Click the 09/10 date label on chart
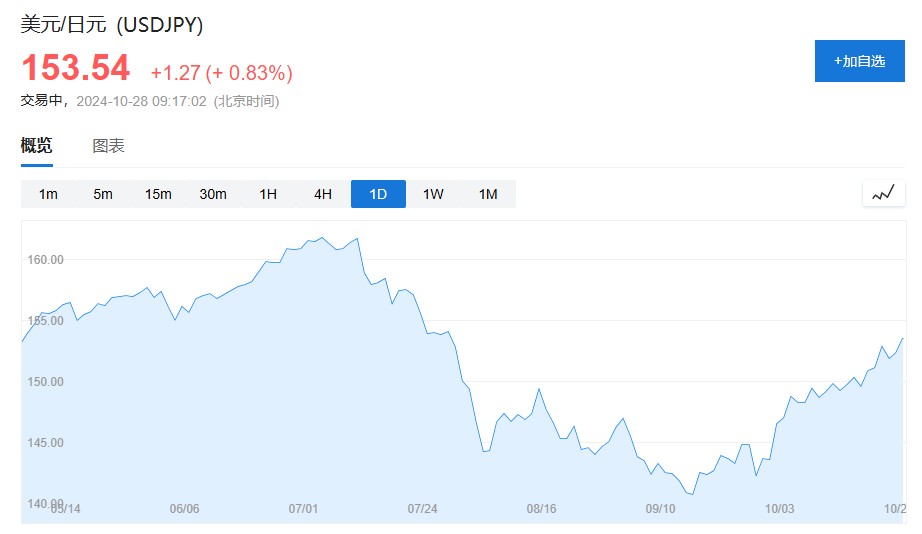The image size is (922, 534). coord(661,509)
